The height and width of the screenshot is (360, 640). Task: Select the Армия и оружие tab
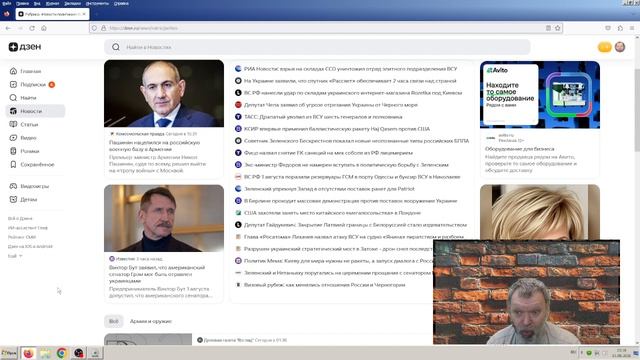(x=151, y=321)
